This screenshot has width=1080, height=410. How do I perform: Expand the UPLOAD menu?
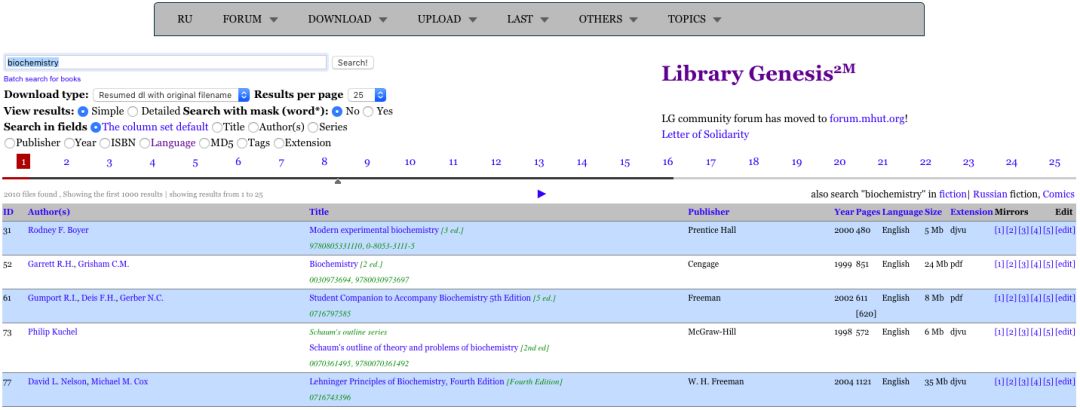pyautogui.click(x=447, y=19)
